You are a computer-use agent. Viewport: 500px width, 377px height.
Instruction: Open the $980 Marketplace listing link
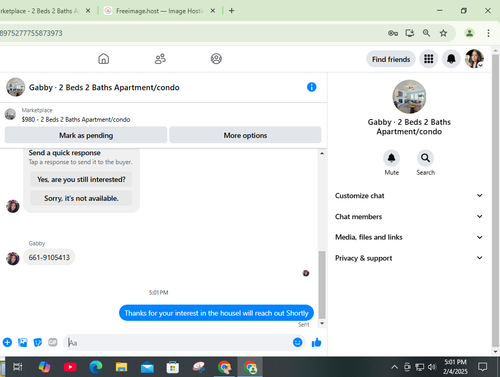(x=76, y=119)
